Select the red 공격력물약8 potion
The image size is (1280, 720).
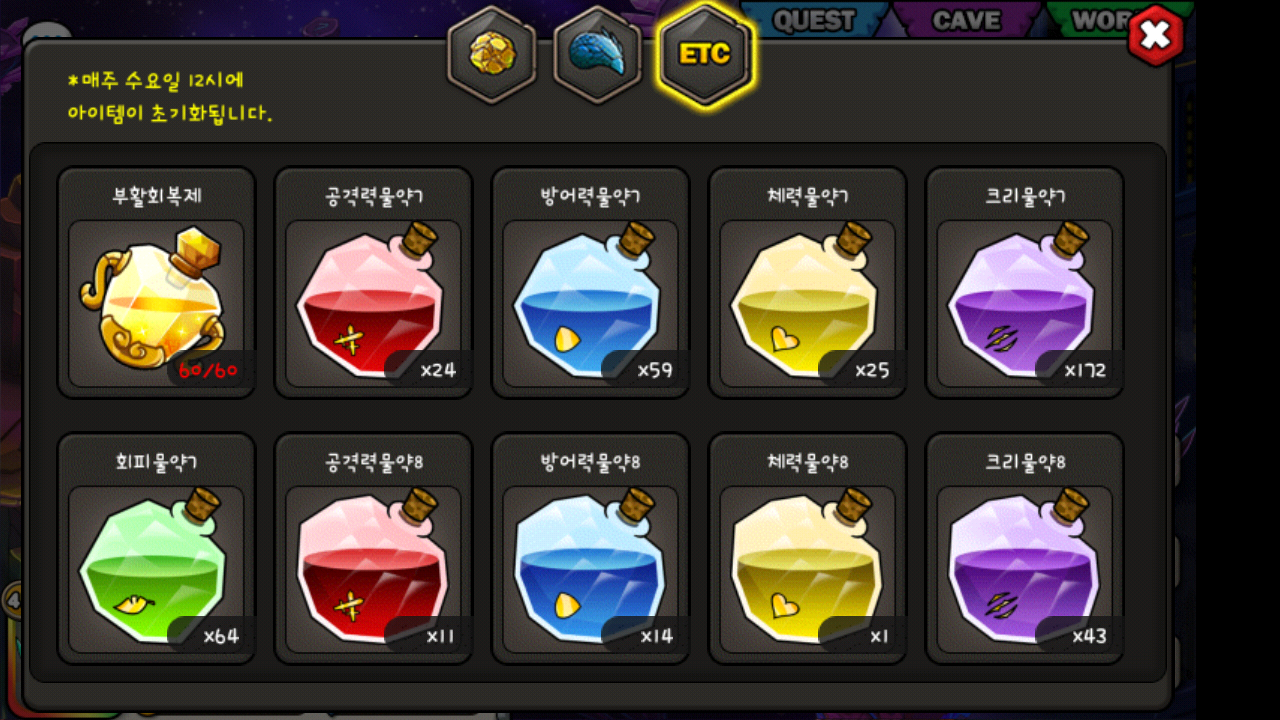[x=373, y=549]
